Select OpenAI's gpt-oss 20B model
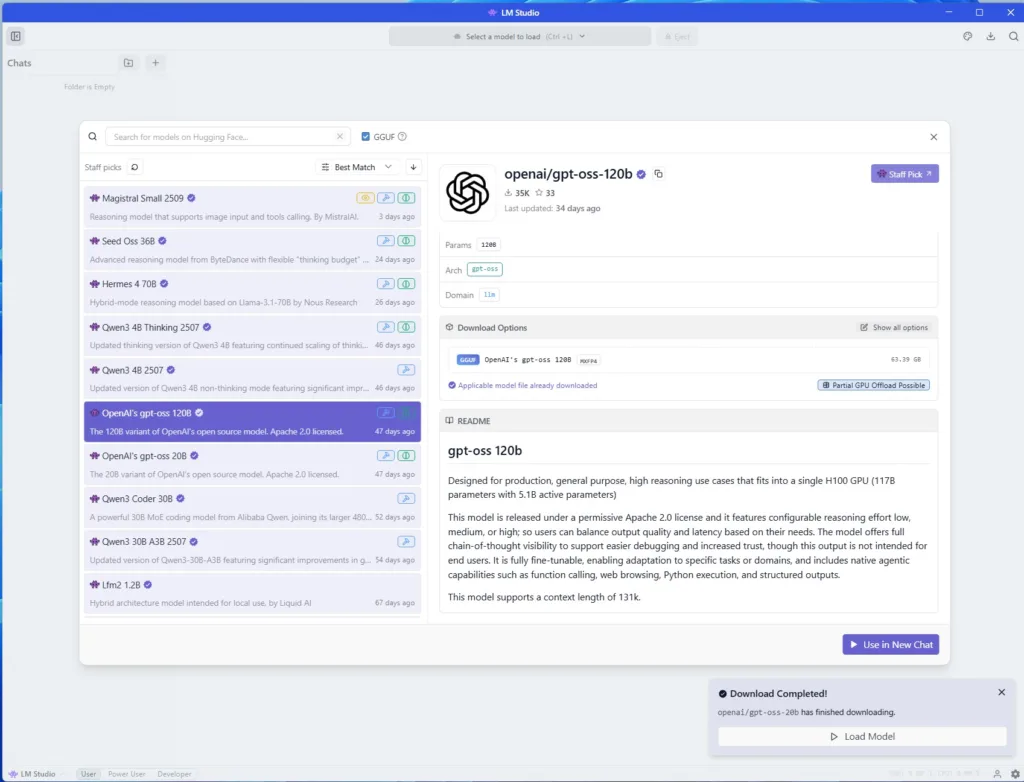 click(x=252, y=464)
